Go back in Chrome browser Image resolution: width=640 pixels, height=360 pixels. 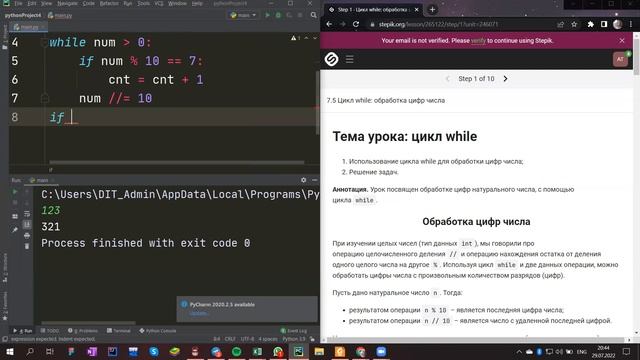[329, 24]
